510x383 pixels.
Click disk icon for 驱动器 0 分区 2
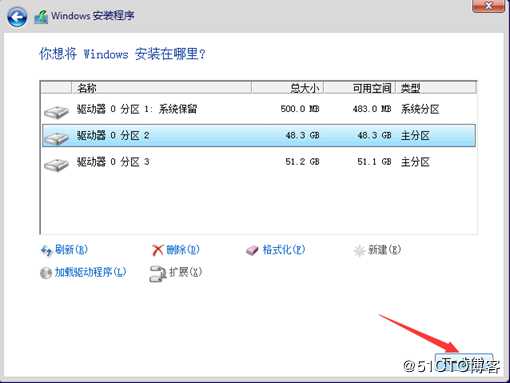click(56, 138)
